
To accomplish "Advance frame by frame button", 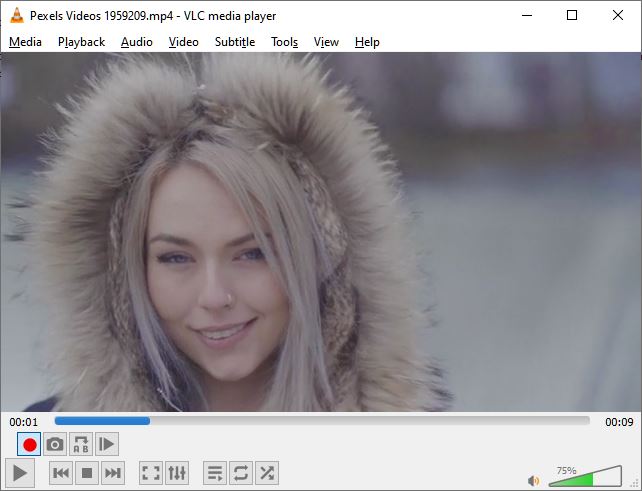I will tap(107, 444).
